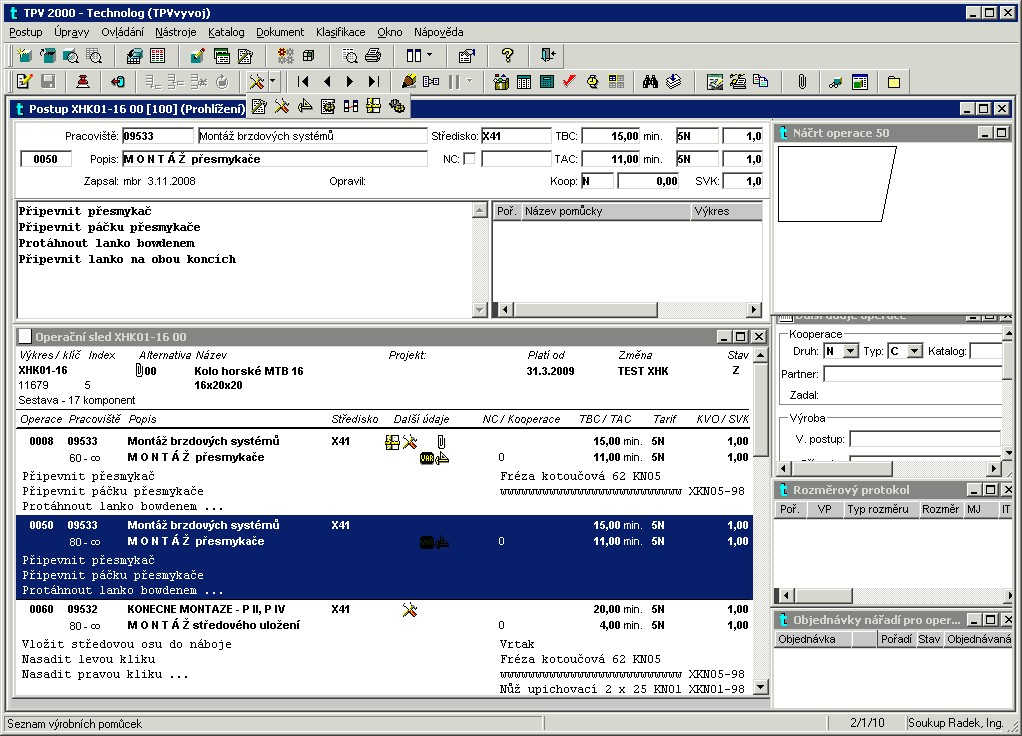Viewport: 1022px width, 736px height.
Task: Click the Výkres column header in aids list
Action: pos(726,211)
